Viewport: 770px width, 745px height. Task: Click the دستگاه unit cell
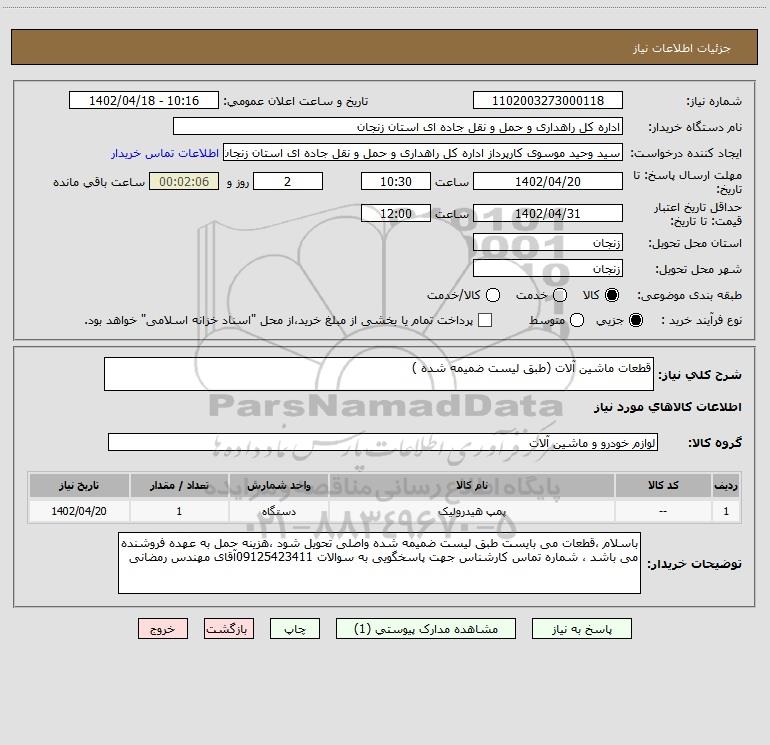(x=278, y=511)
